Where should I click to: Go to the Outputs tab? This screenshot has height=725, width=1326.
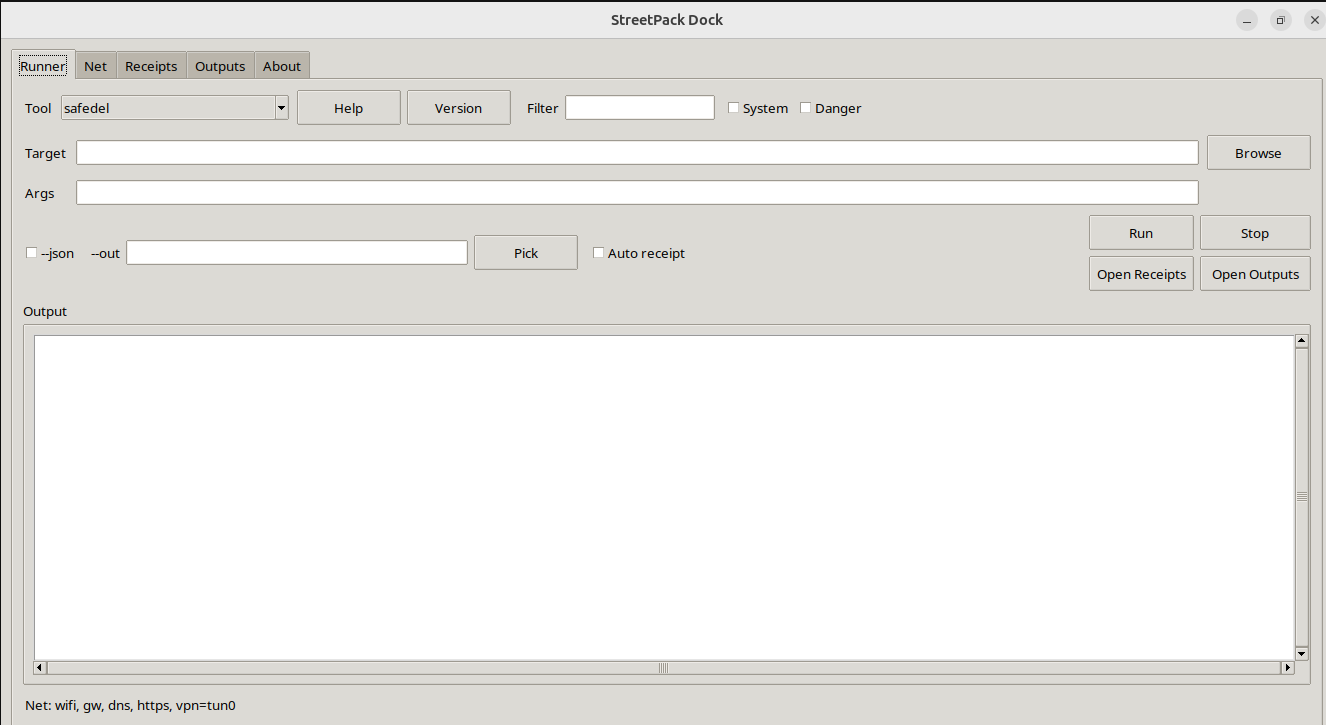220,66
